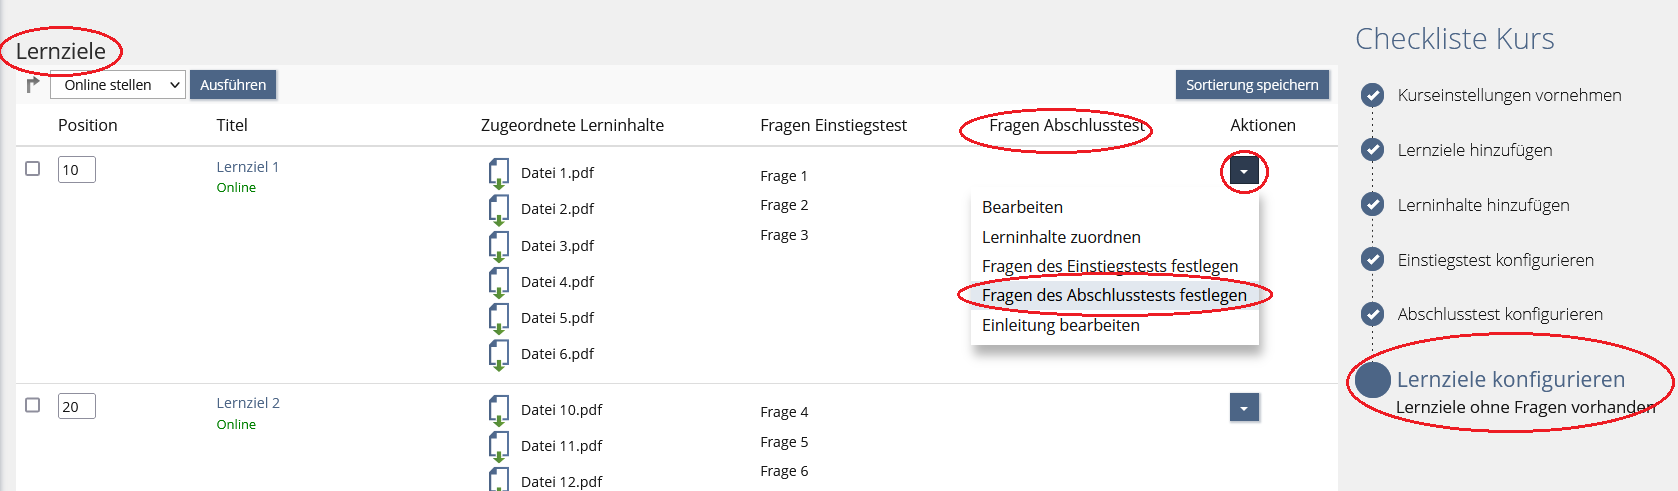Click the checkmark icon for Einstiegstest konfigurieren
This screenshot has width=1678, height=491.
(1372, 260)
